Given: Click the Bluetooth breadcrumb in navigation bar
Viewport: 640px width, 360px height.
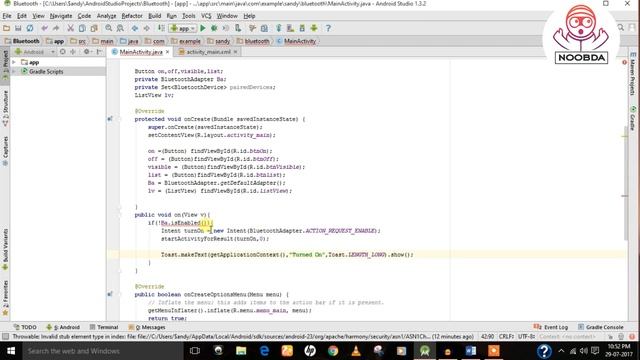Looking at the screenshot, I should click(22, 41).
